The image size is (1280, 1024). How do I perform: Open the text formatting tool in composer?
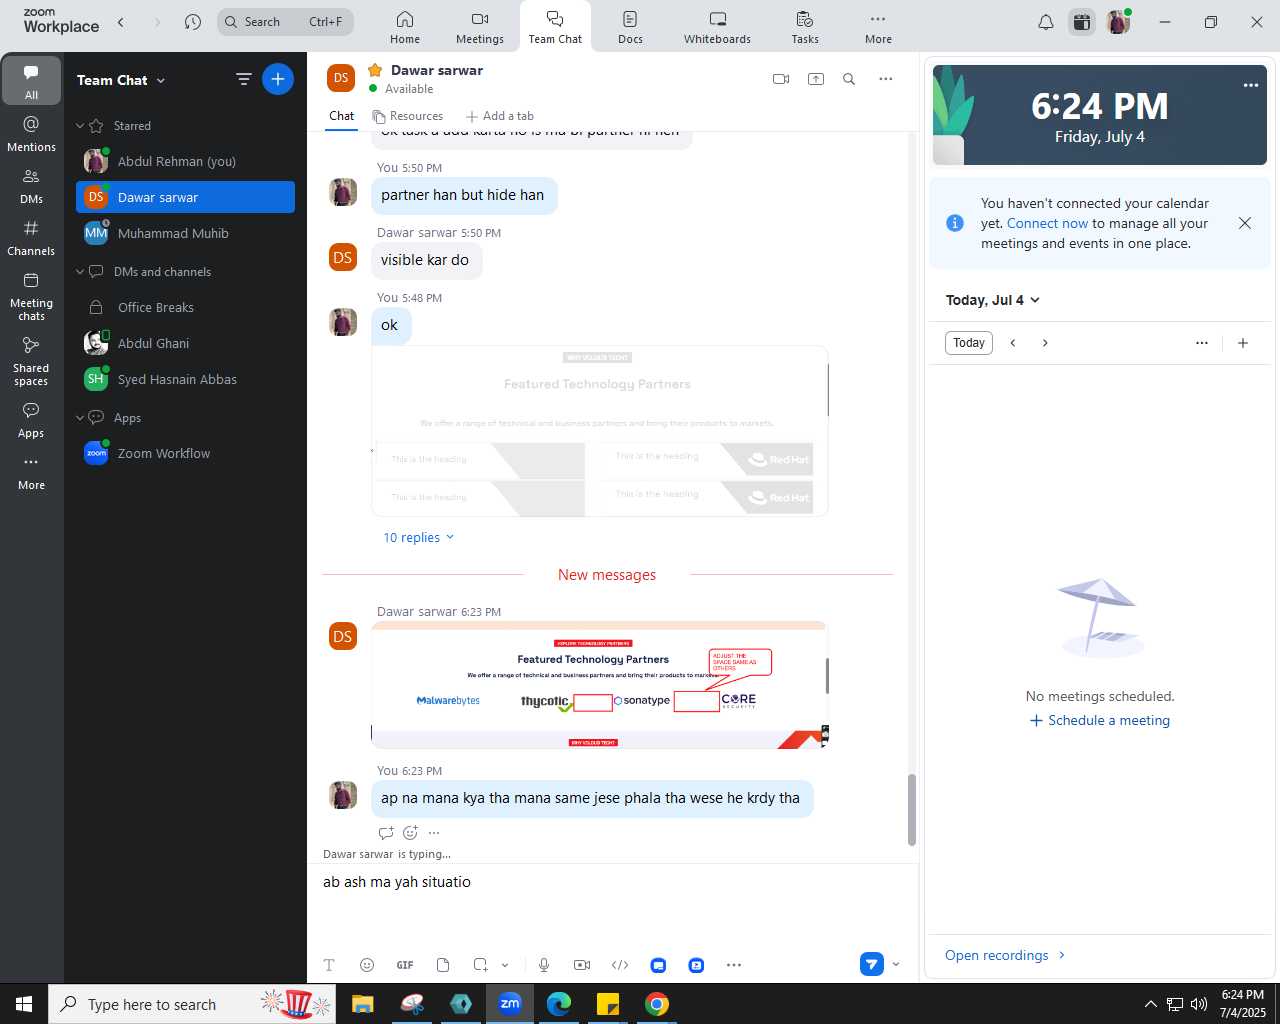click(x=329, y=965)
